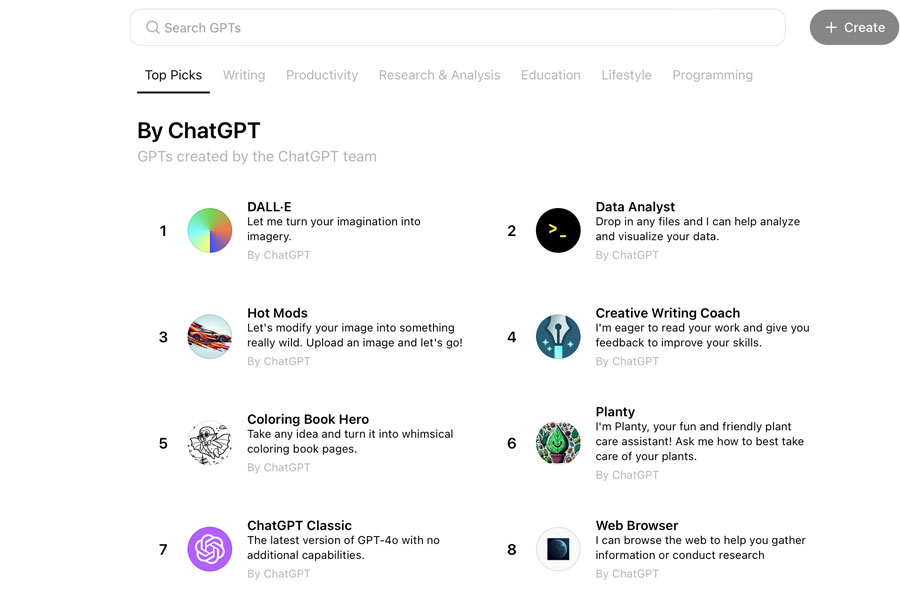Select the Creative Writing Coach pen icon

(x=558, y=336)
